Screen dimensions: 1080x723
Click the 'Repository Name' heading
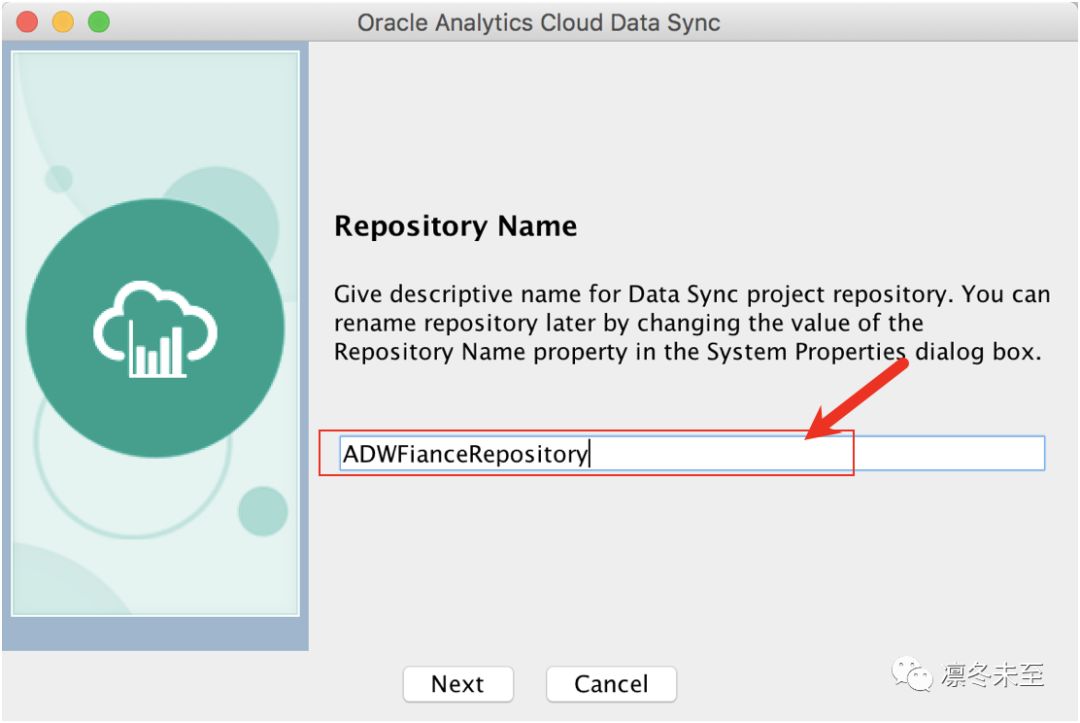point(455,226)
